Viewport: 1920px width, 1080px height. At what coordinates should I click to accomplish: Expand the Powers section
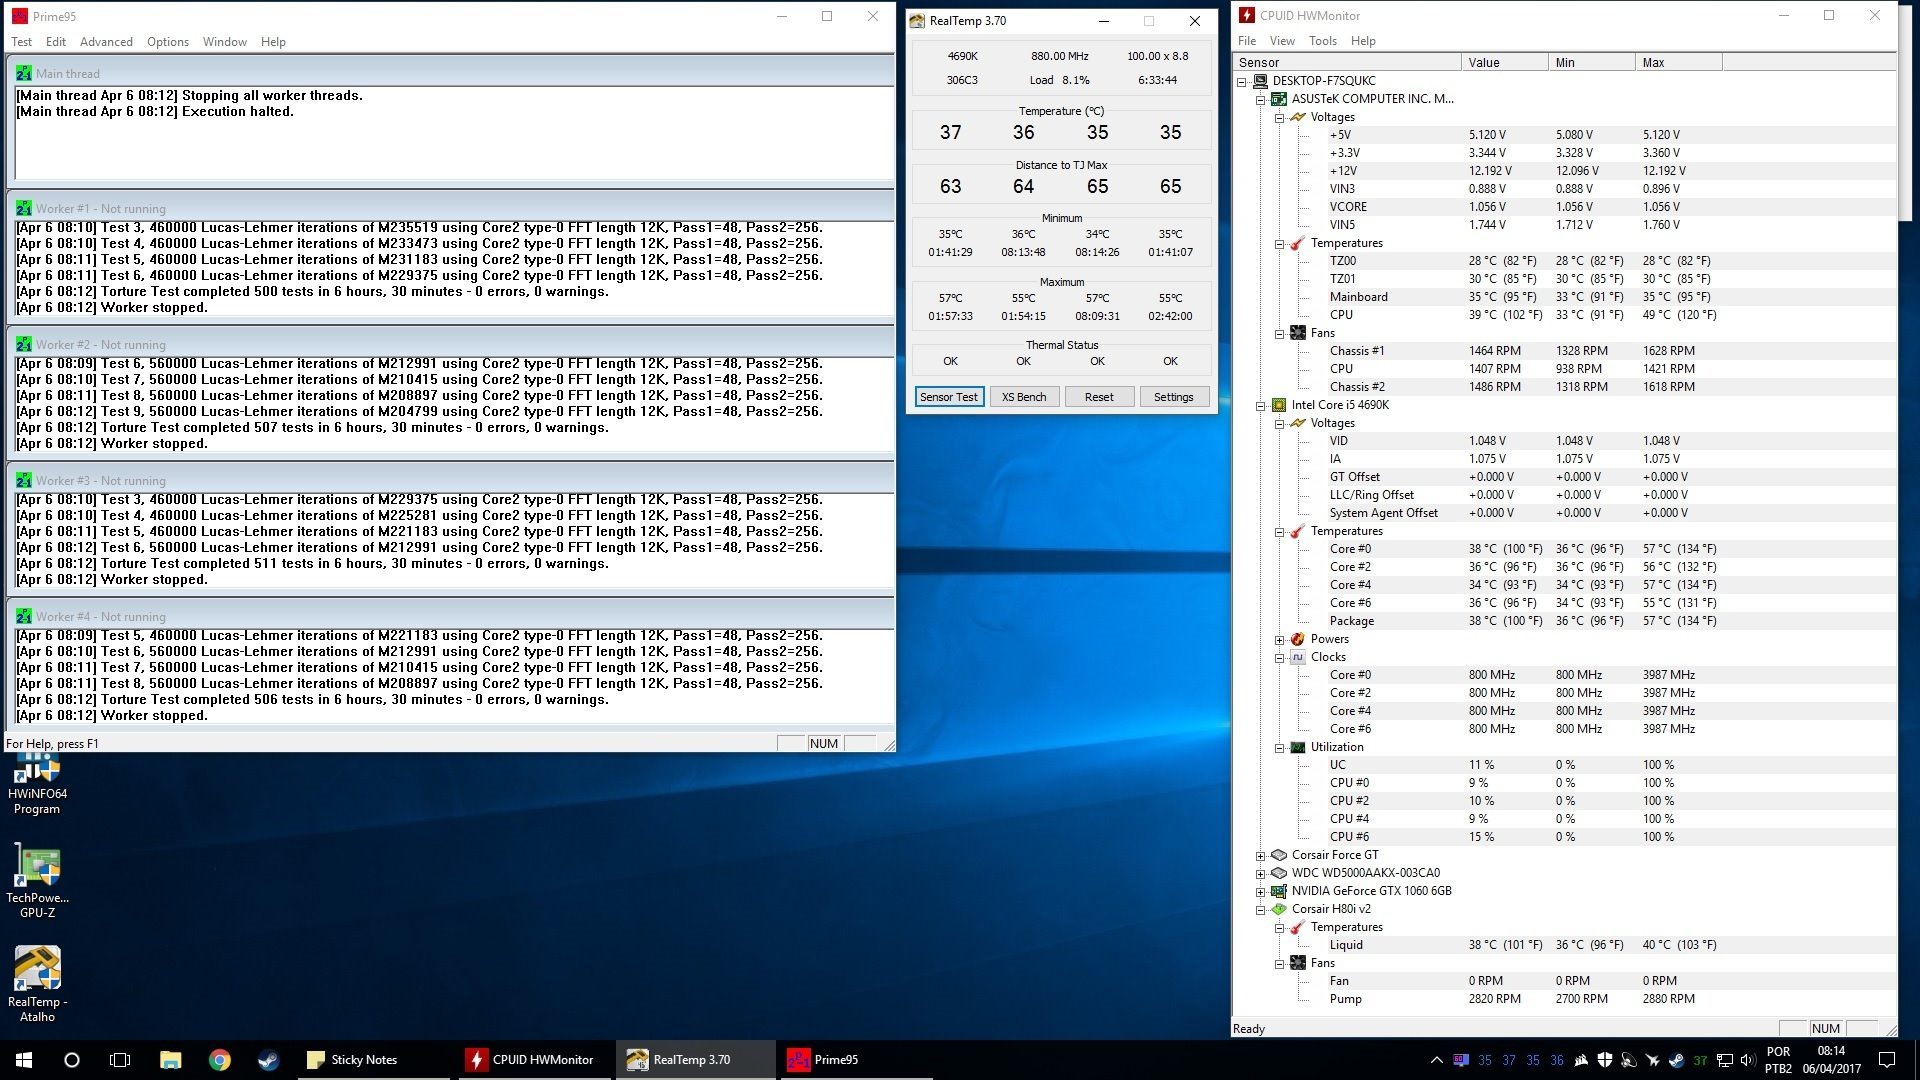tap(1280, 640)
